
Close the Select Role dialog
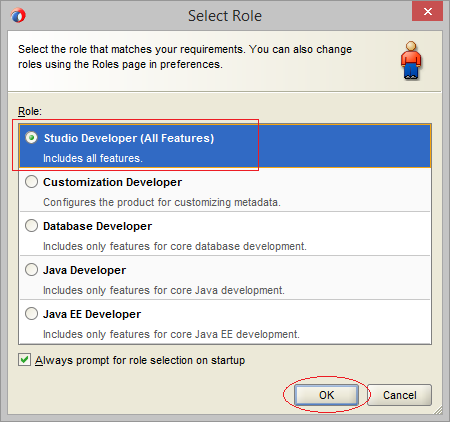click(x=427, y=11)
